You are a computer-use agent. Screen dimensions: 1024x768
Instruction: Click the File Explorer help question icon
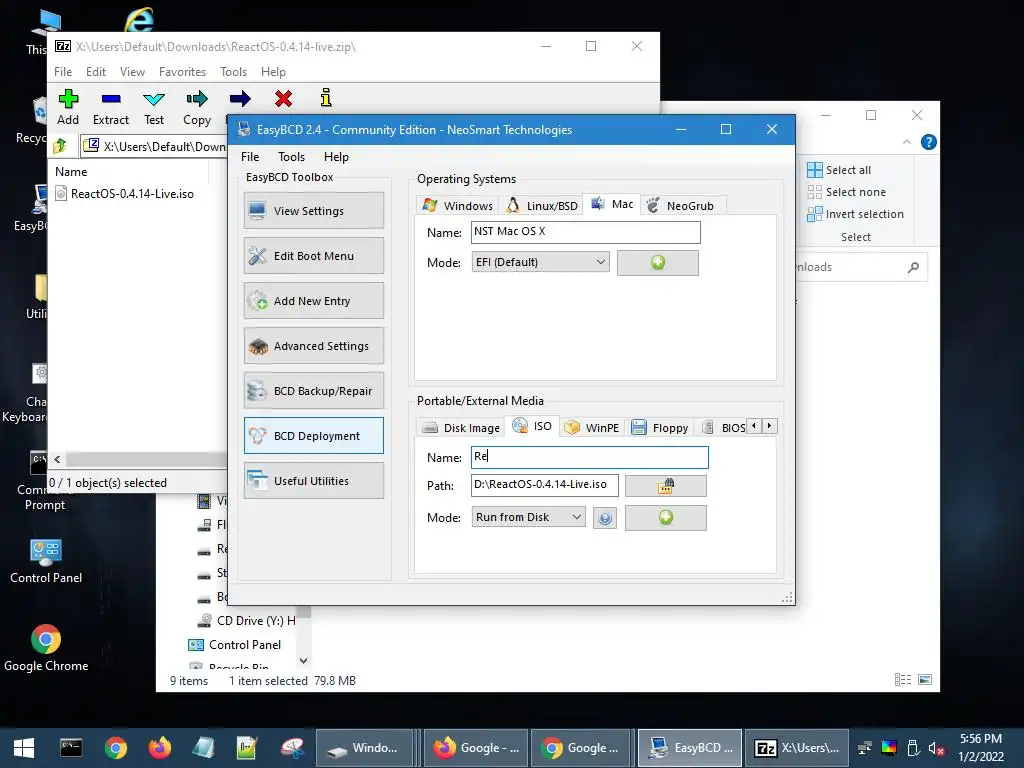click(x=928, y=142)
